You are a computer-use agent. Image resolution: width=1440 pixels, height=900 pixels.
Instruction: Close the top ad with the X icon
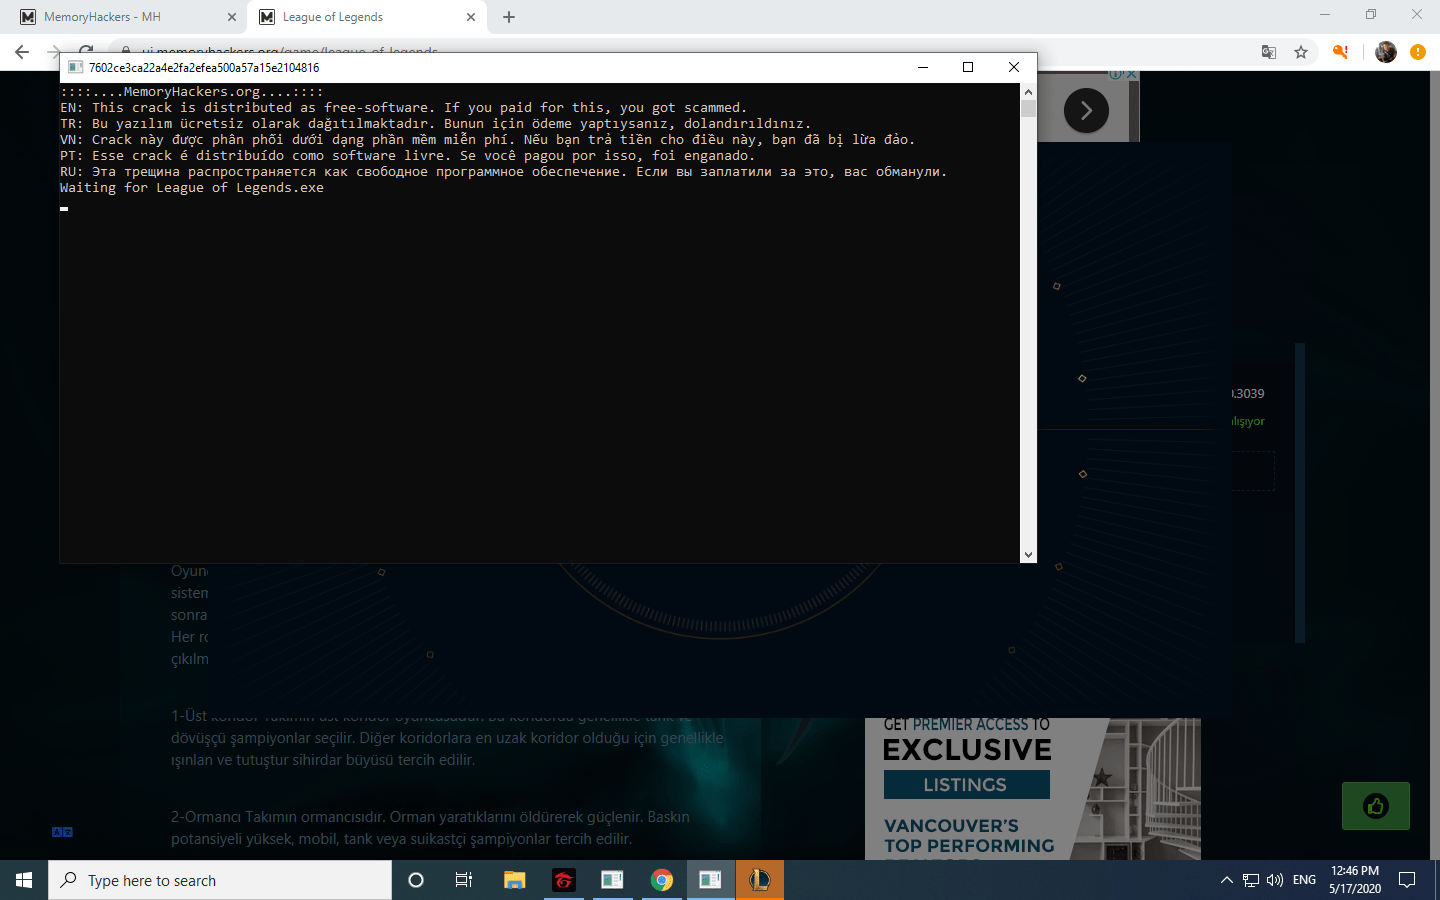[x=1132, y=74]
